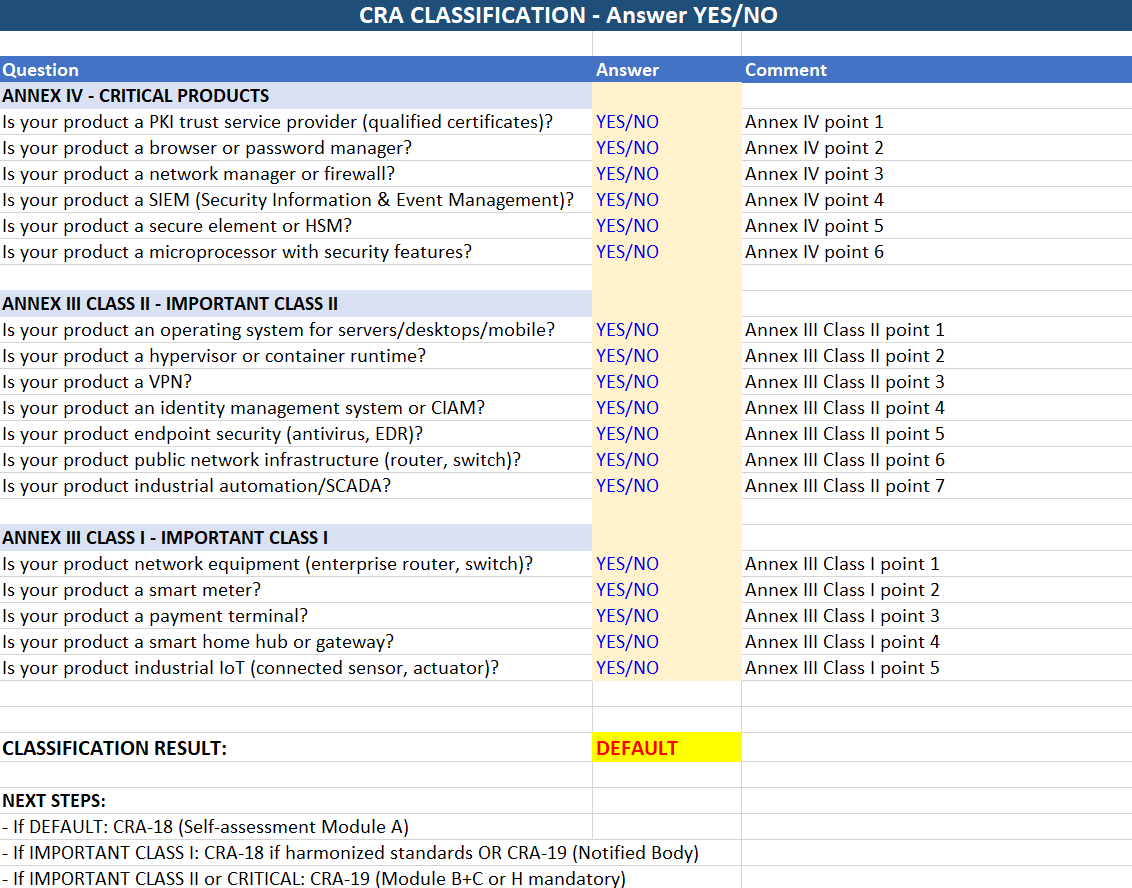Click YES/NO answer for industrial IoT question
Screen dimensions: 1132x888
(x=627, y=668)
